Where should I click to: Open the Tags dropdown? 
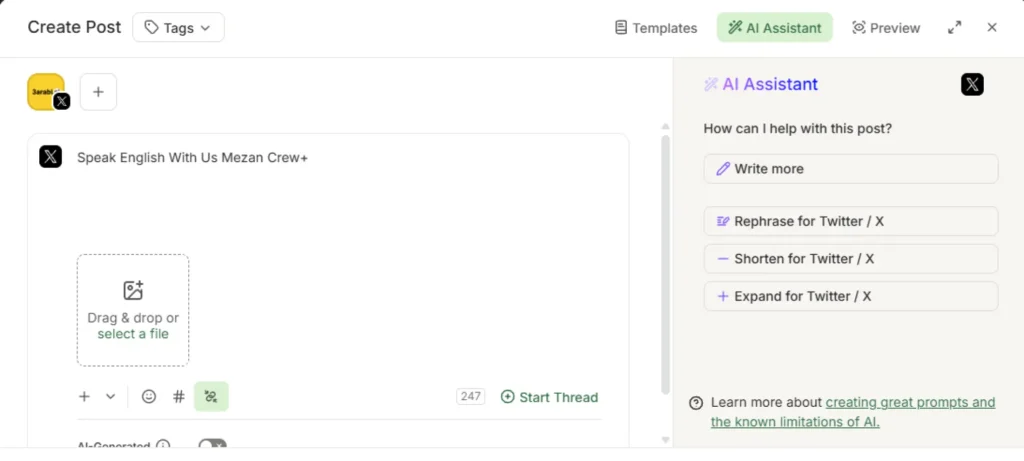click(x=178, y=27)
